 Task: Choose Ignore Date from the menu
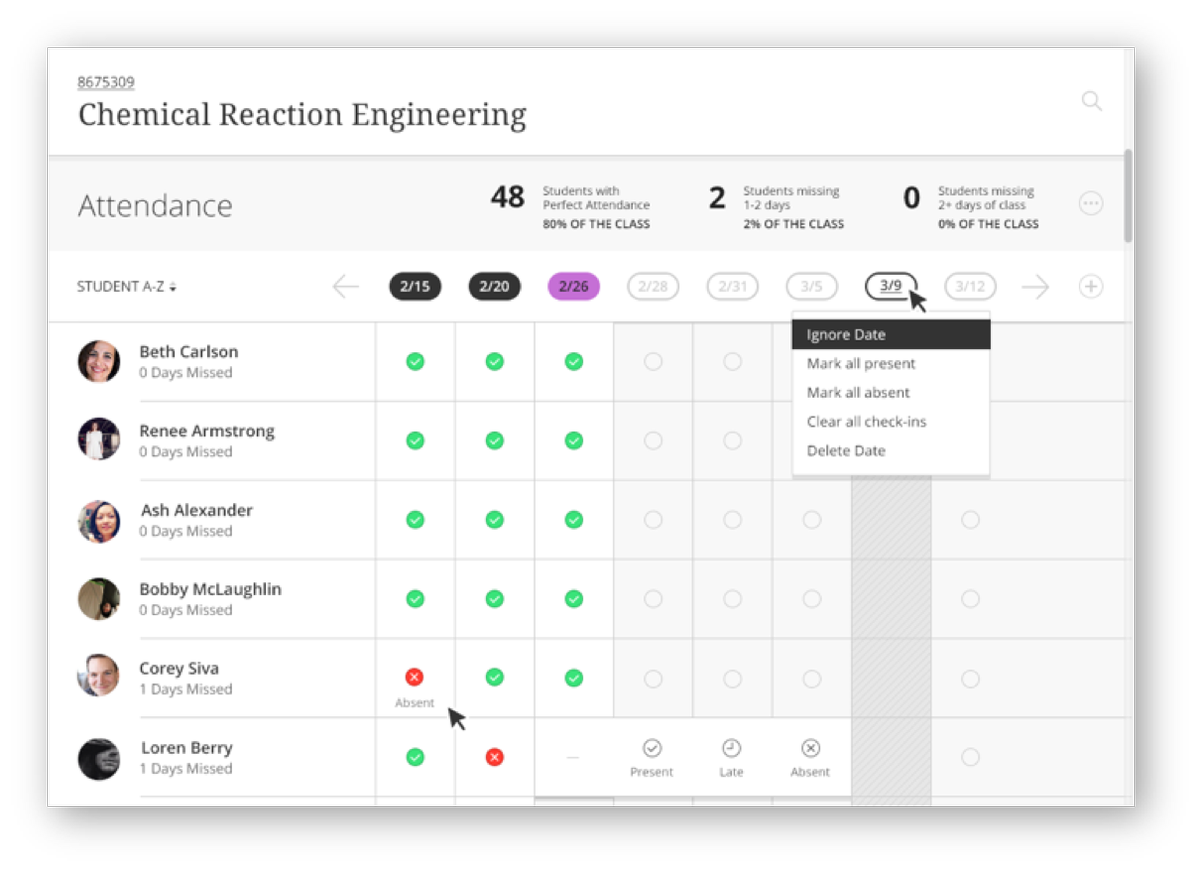(x=891, y=335)
